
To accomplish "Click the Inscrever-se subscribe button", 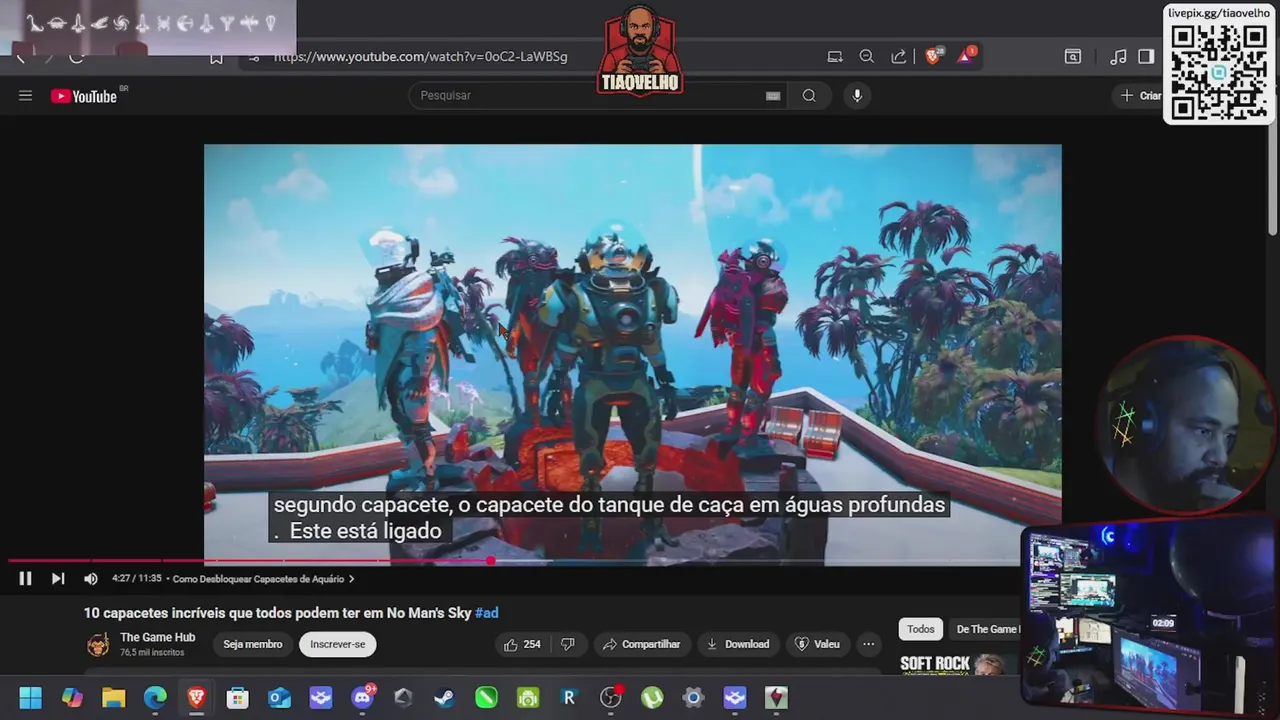I will pos(338,645).
